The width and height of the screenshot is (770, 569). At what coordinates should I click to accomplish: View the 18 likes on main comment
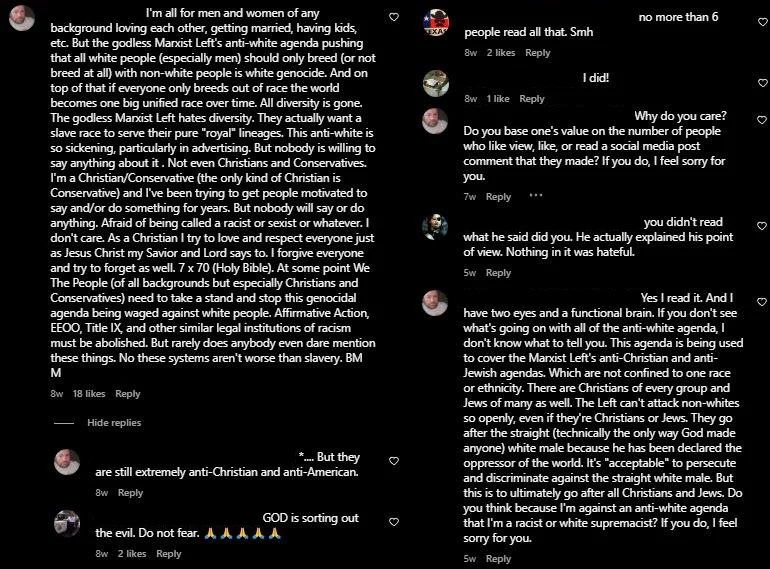[x=89, y=394]
